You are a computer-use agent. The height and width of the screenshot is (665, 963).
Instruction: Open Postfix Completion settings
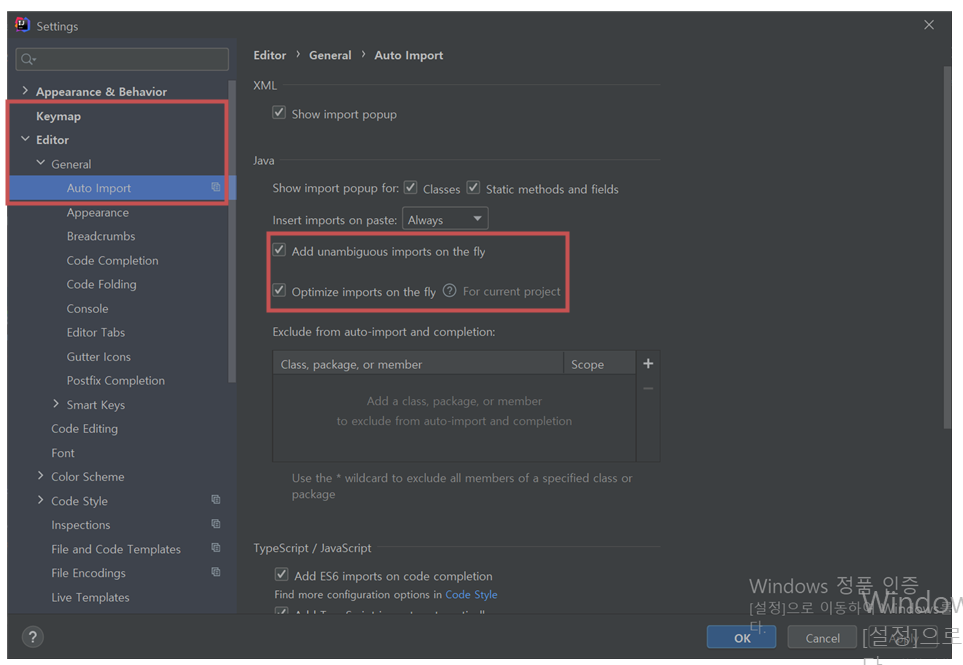(x=115, y=381)
